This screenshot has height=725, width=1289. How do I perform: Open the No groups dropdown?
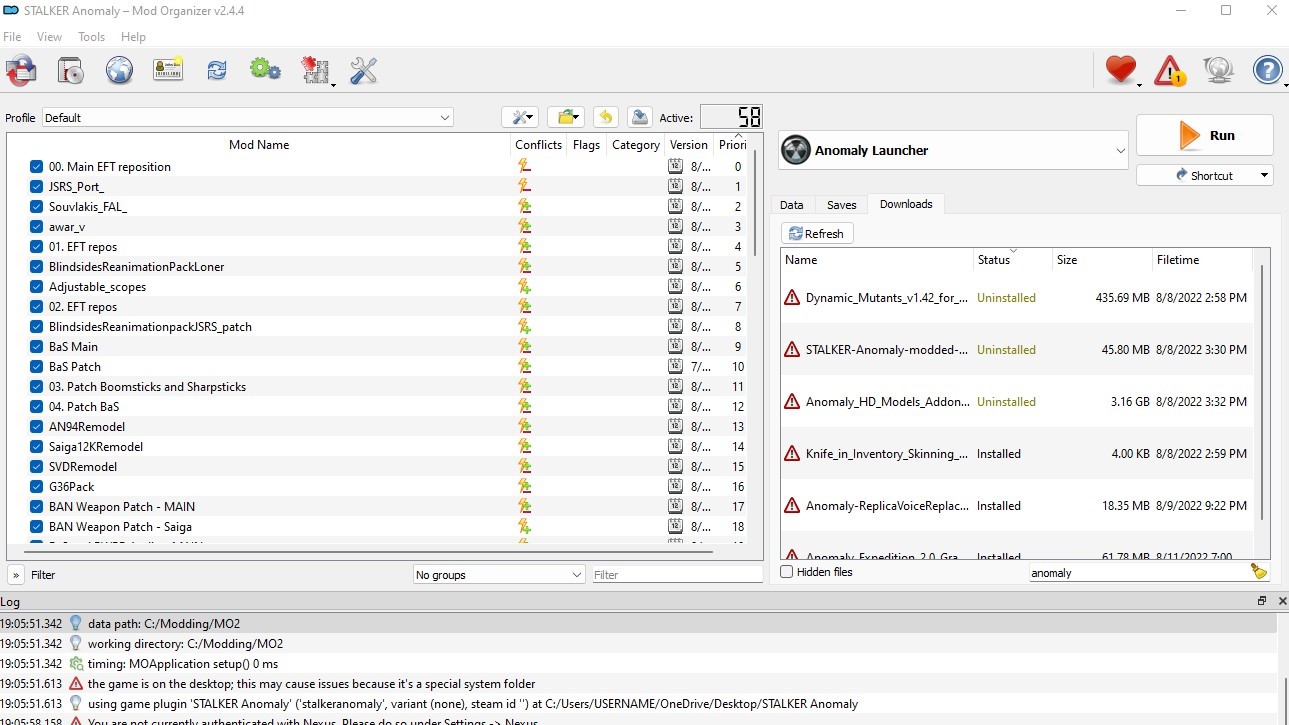coord(499,575)
